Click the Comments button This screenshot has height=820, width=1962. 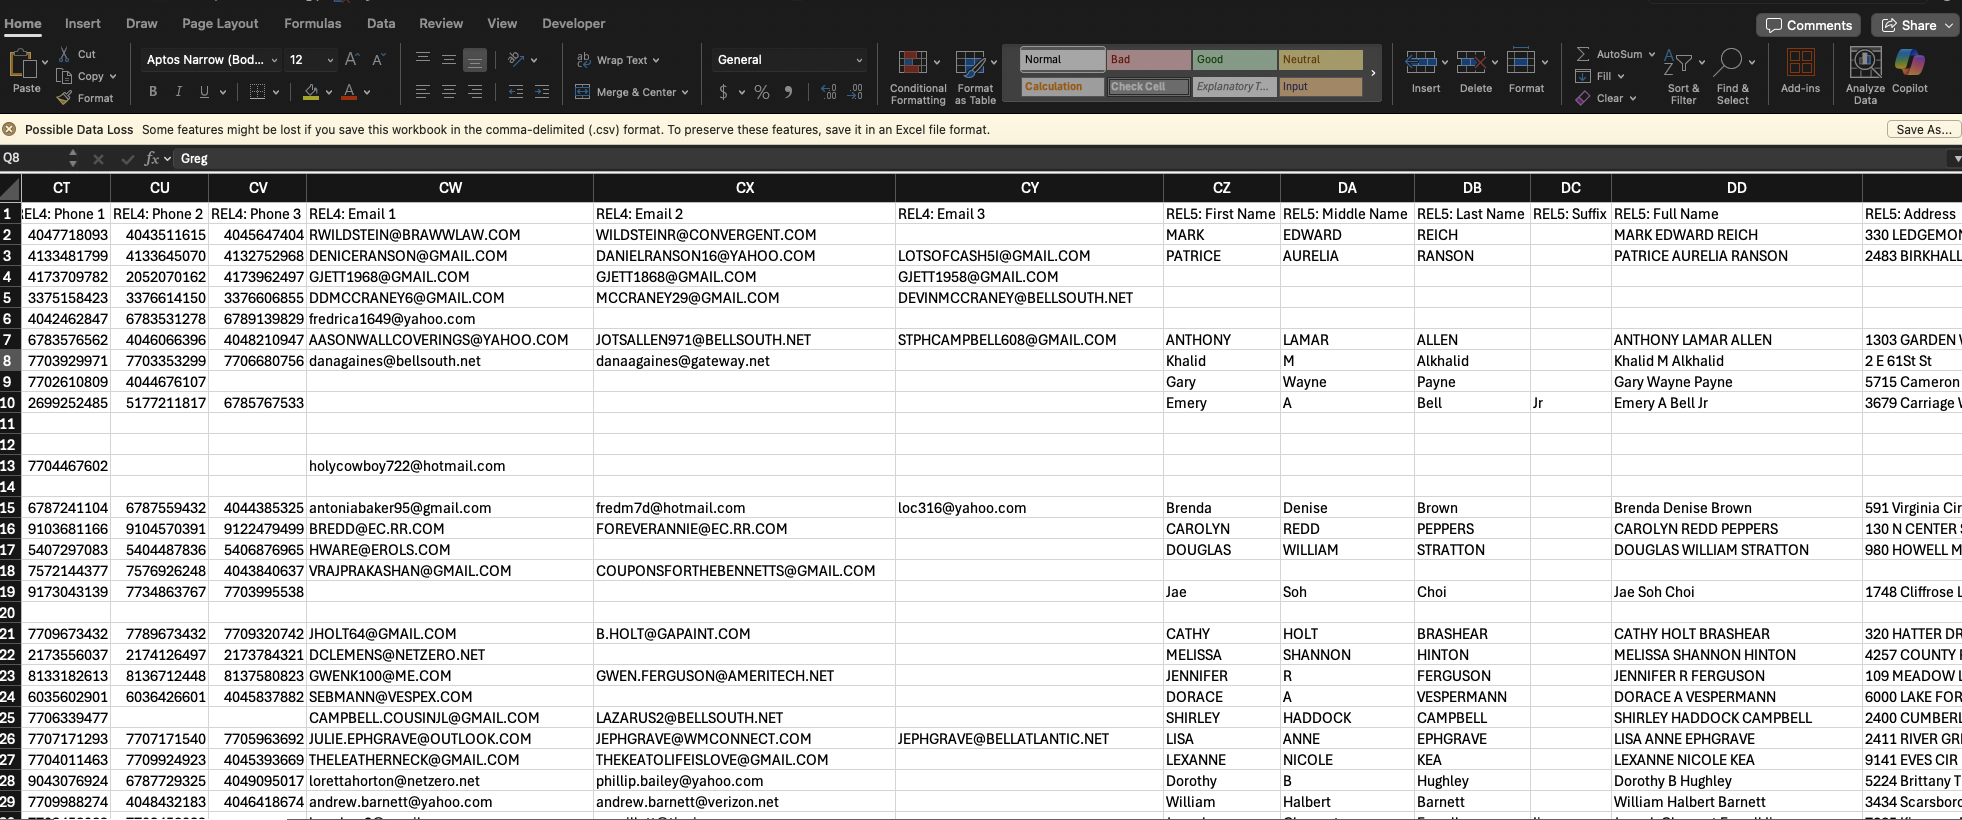click(x=1809, y=25)
